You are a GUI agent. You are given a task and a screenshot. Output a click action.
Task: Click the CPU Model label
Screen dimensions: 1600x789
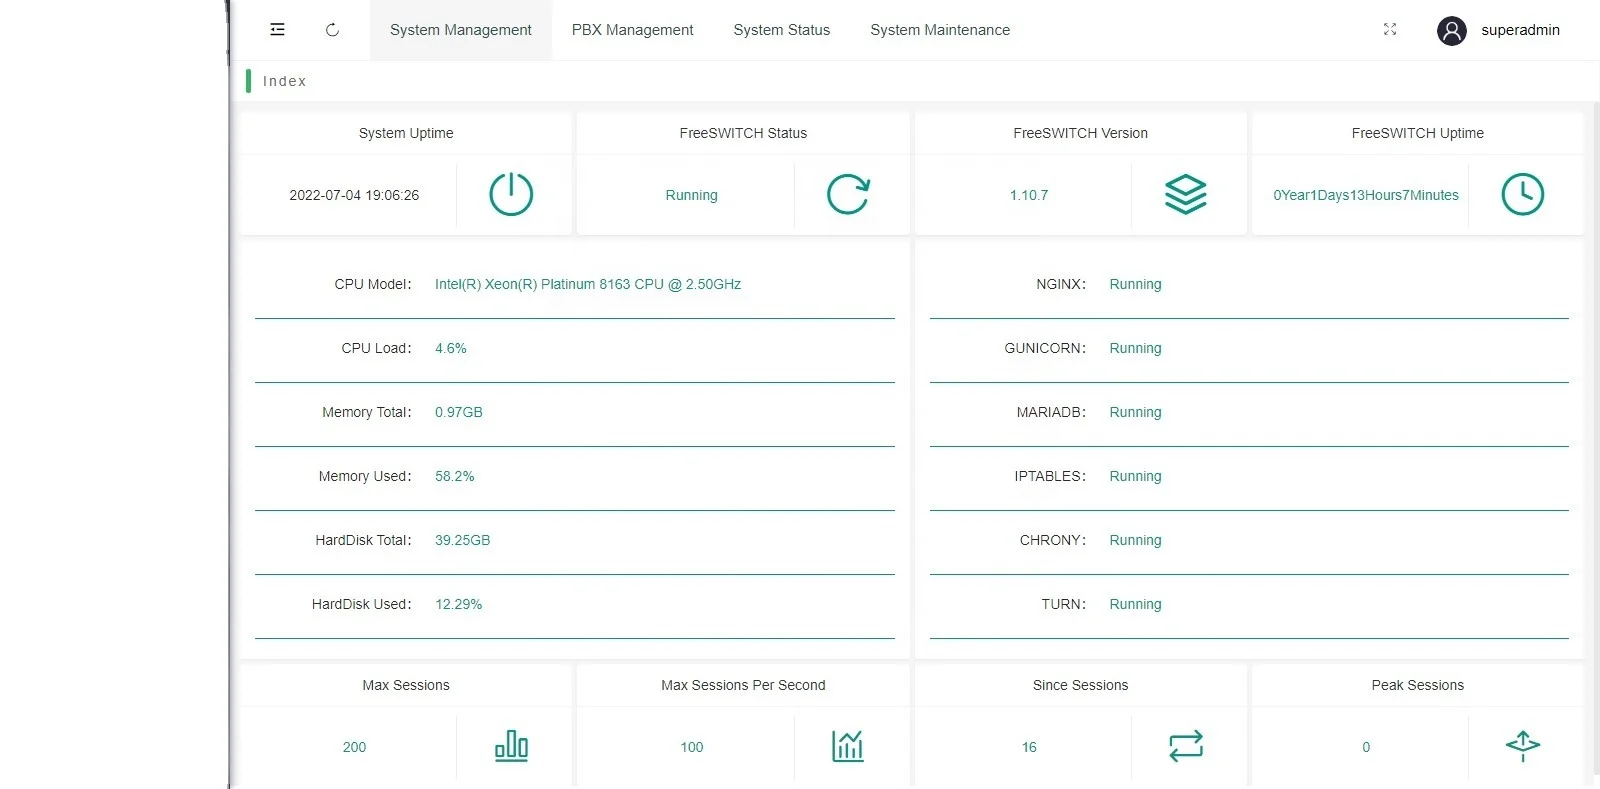(372, 284)
